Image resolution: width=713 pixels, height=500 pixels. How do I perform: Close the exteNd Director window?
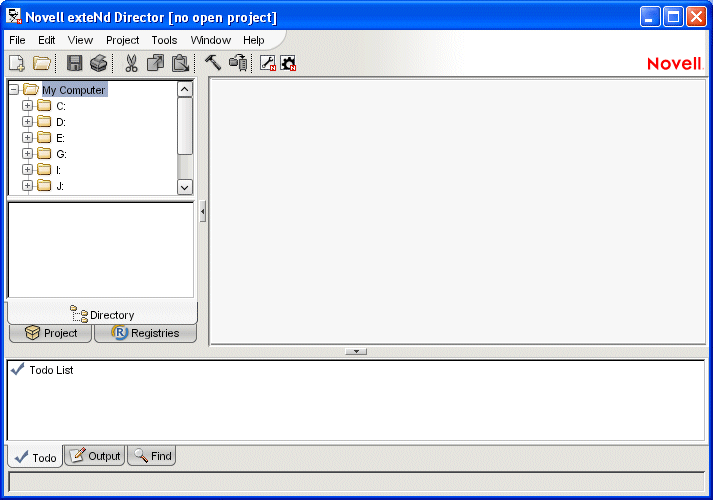coord(697,17)
